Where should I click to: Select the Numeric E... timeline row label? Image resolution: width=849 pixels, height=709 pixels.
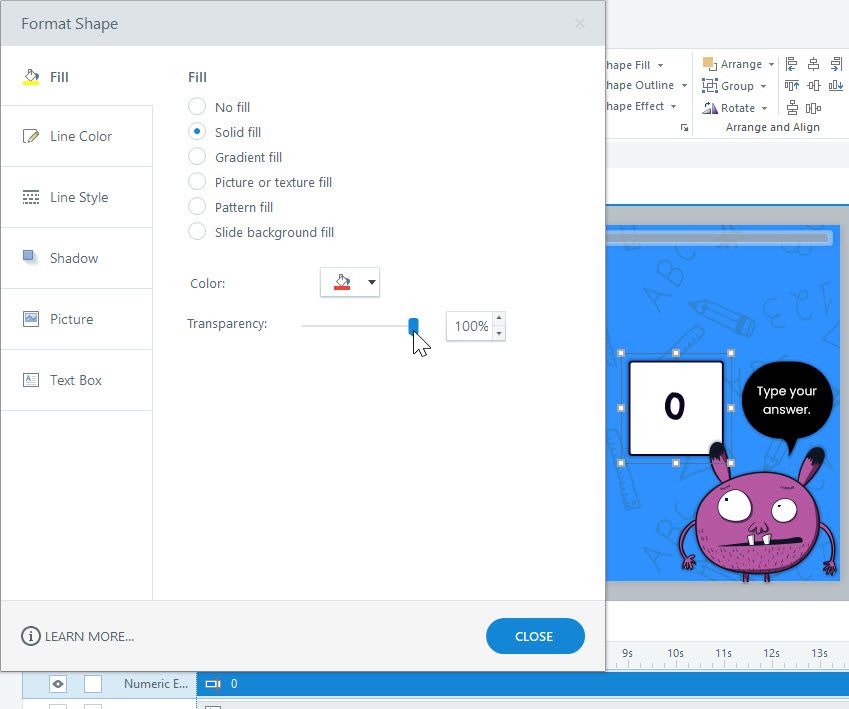[156, 684]
